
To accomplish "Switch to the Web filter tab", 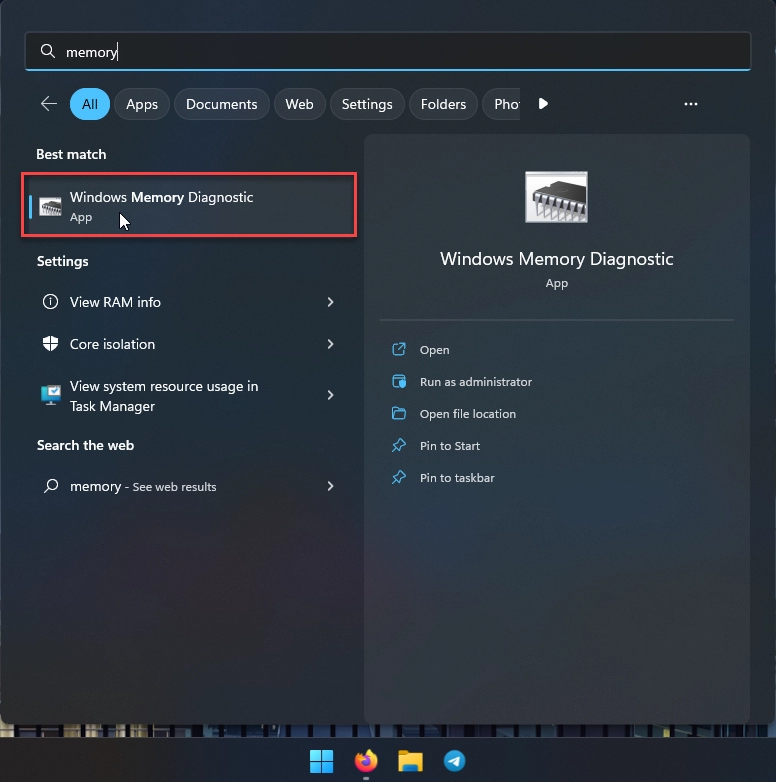I will coord(299,104).
